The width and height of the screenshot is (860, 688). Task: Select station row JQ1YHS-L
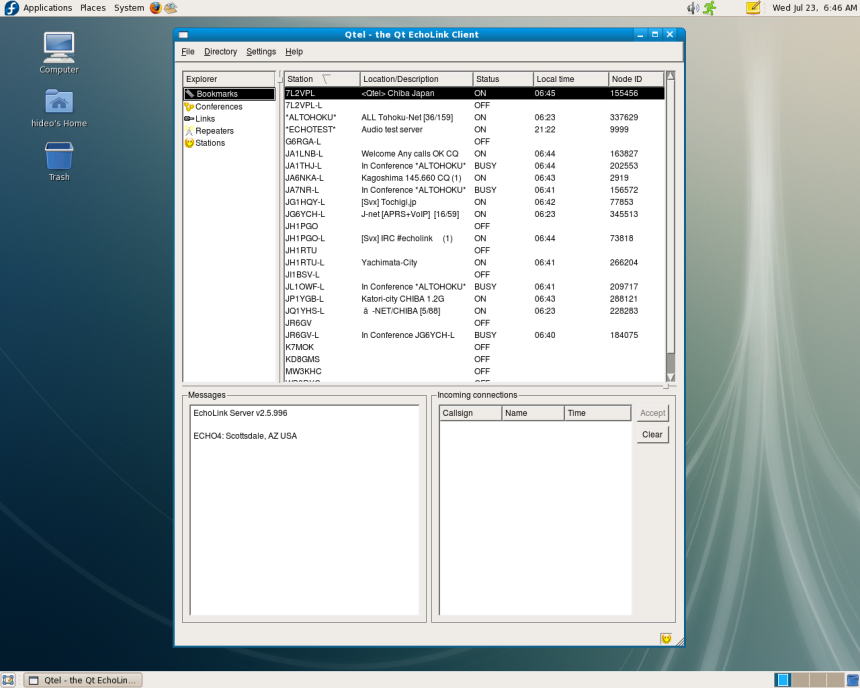[474, 311]
